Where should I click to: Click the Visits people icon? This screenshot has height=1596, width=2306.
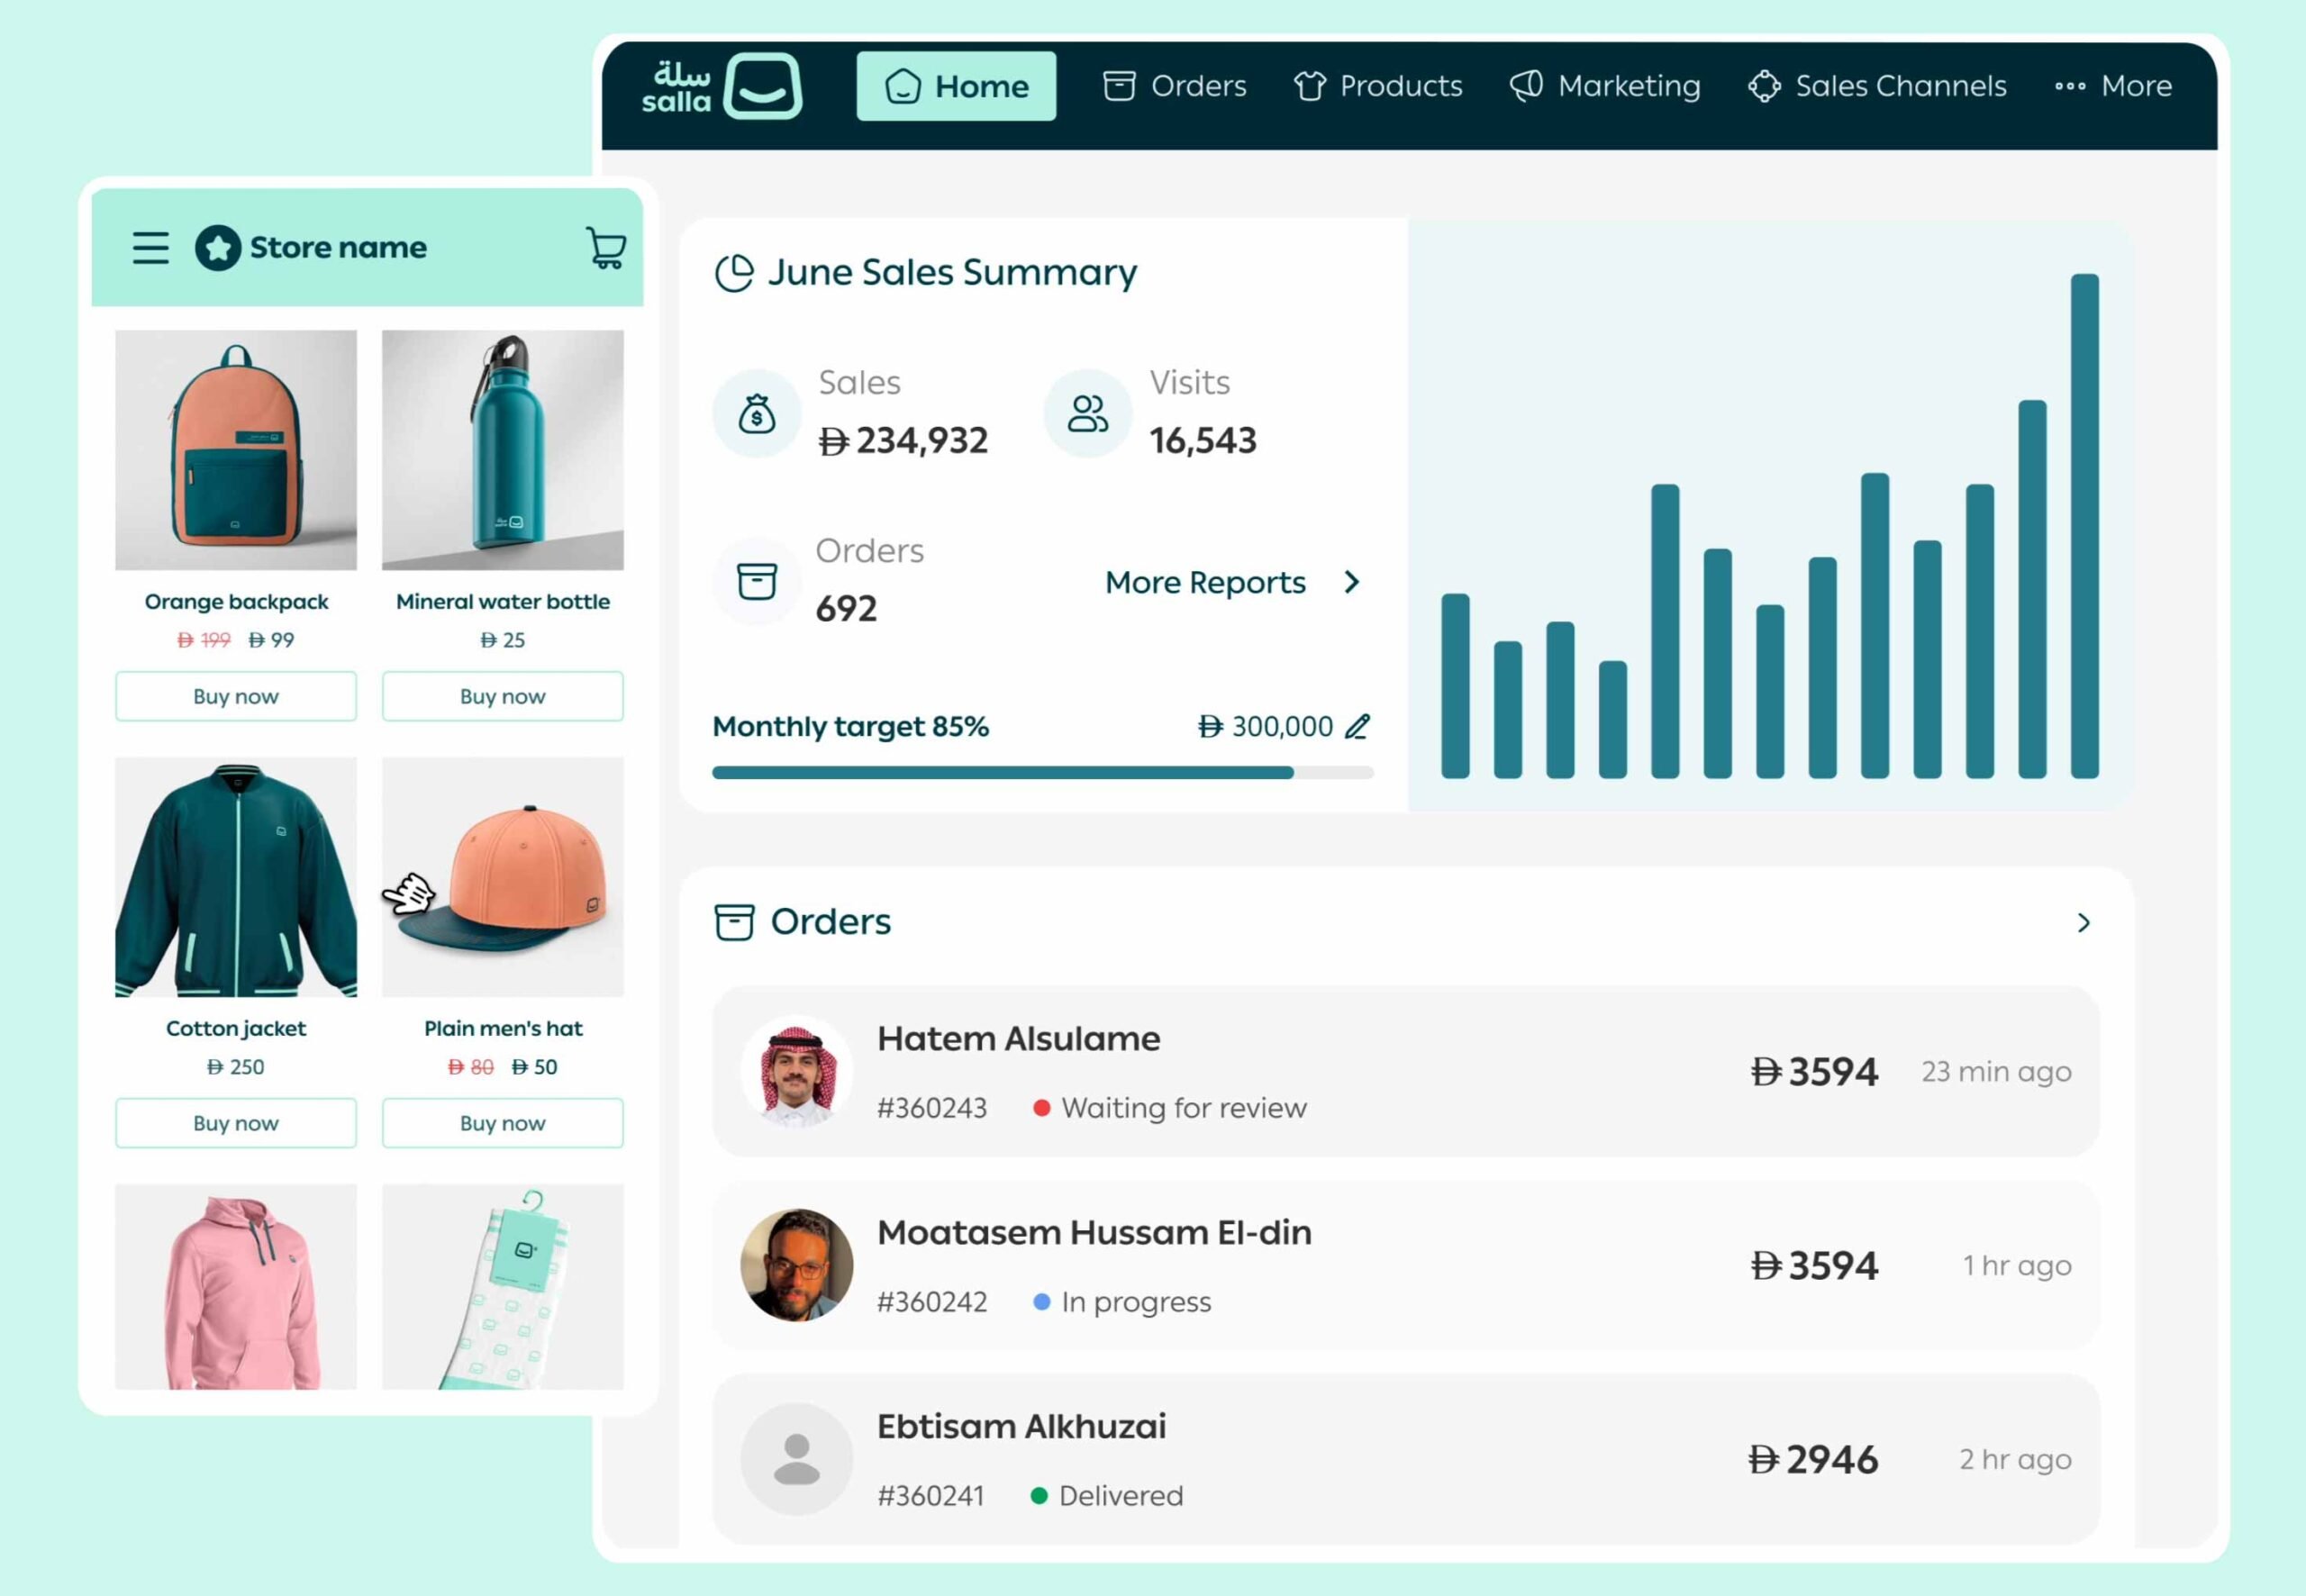pyautogui.click(x=1088, y=413)
